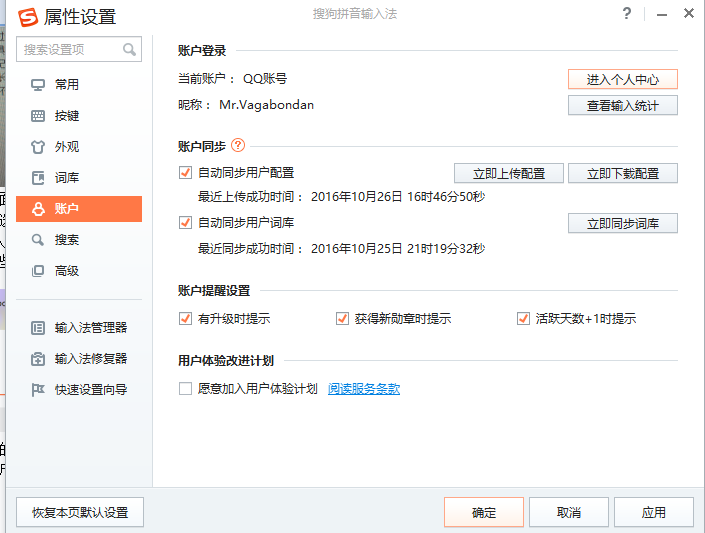Click the flag icon beside 快速设置向导
The width and height of the screenshot is (705, 533).
point(38,390)
